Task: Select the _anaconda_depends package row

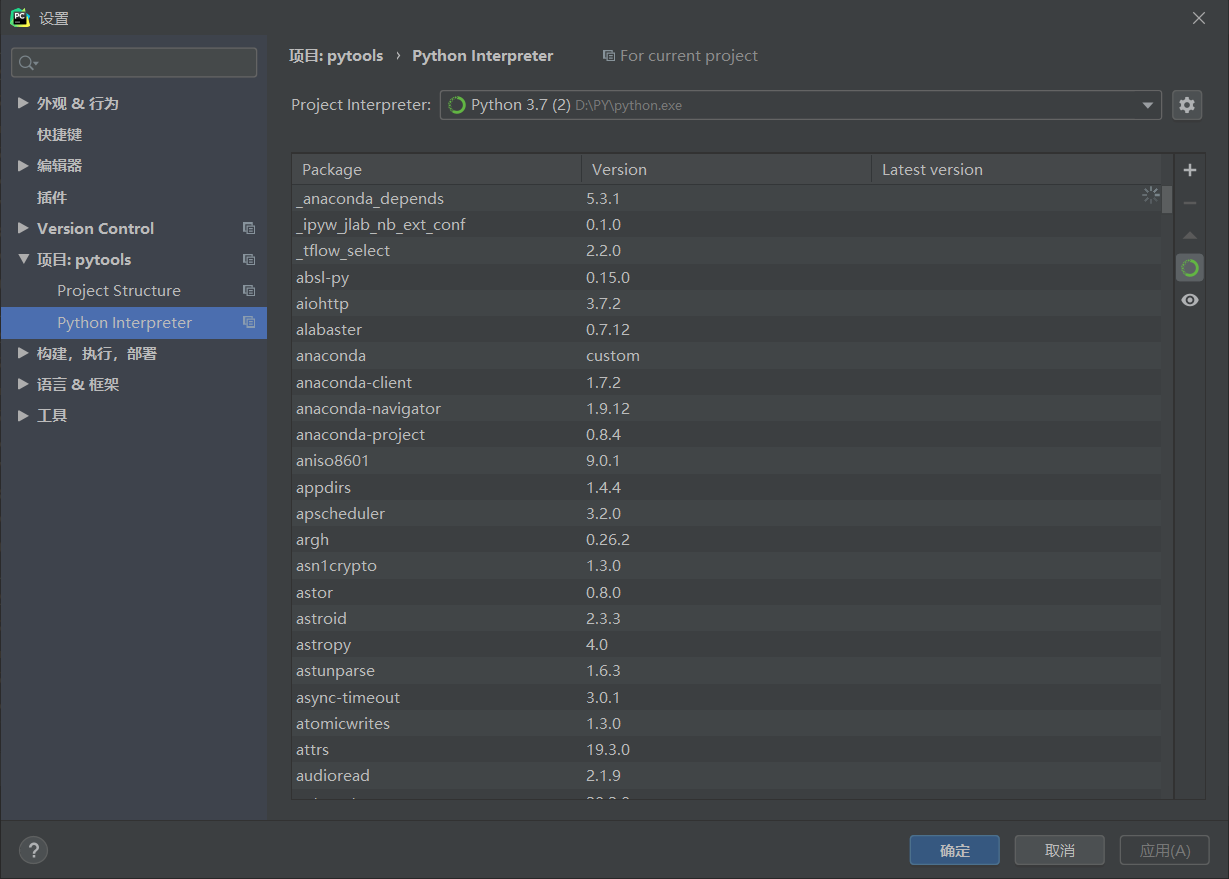Action: (727, 198)
